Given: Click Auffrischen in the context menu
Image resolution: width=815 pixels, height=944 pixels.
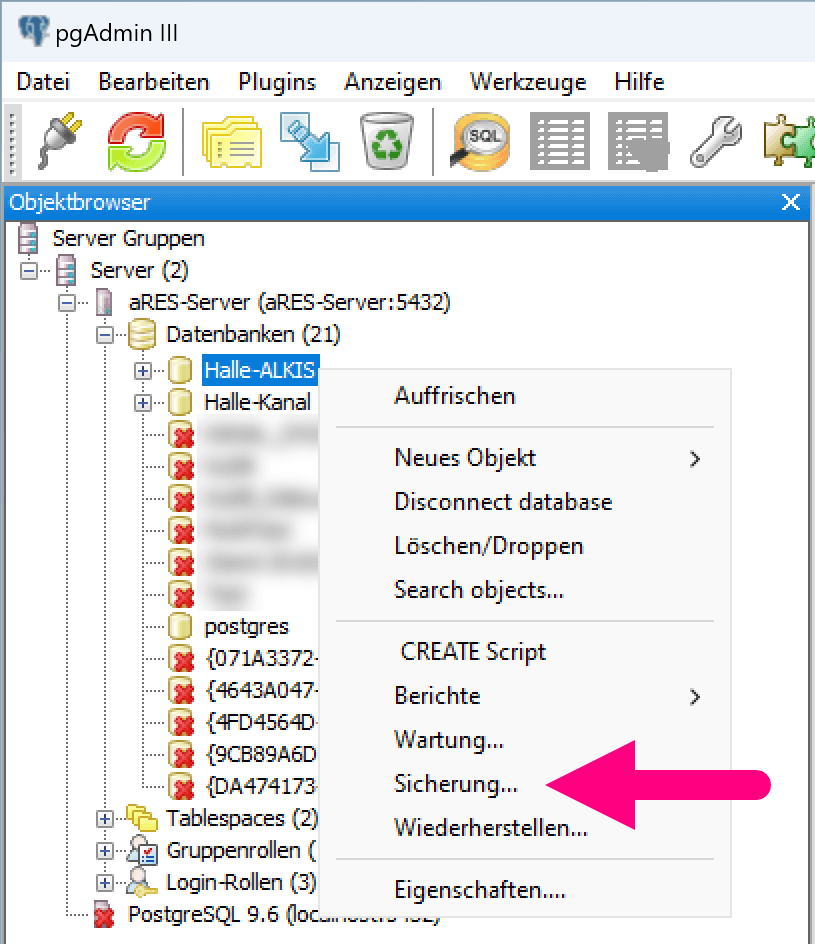Looking at the screenshot, I should (454, 396).
